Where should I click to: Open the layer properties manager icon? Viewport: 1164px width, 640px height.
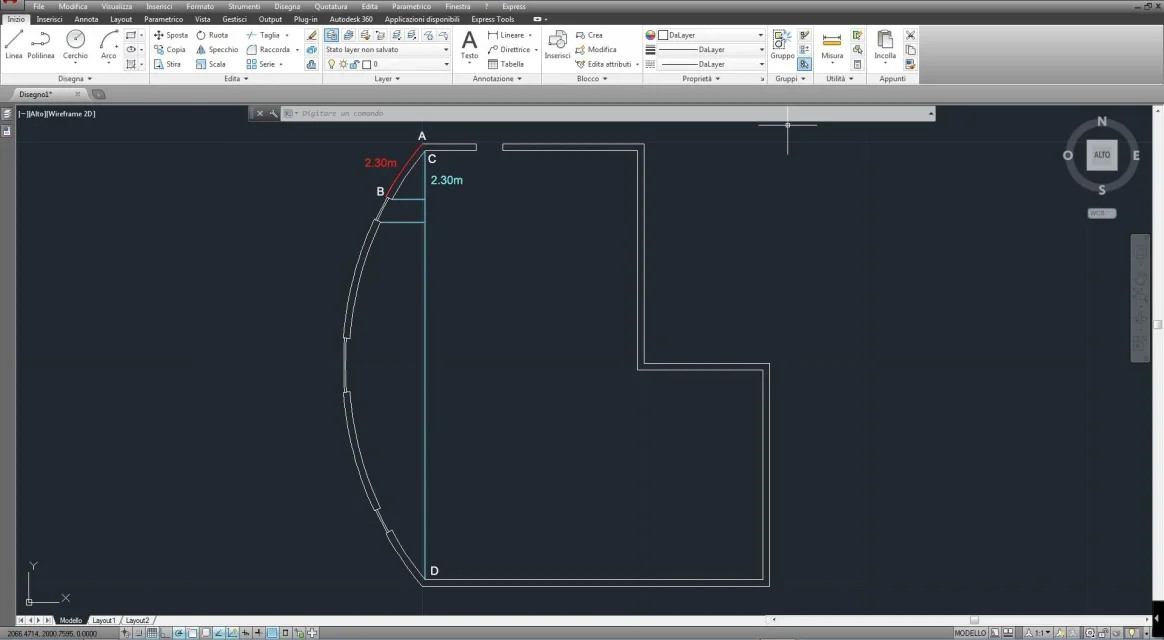click(x=331, y=35)
